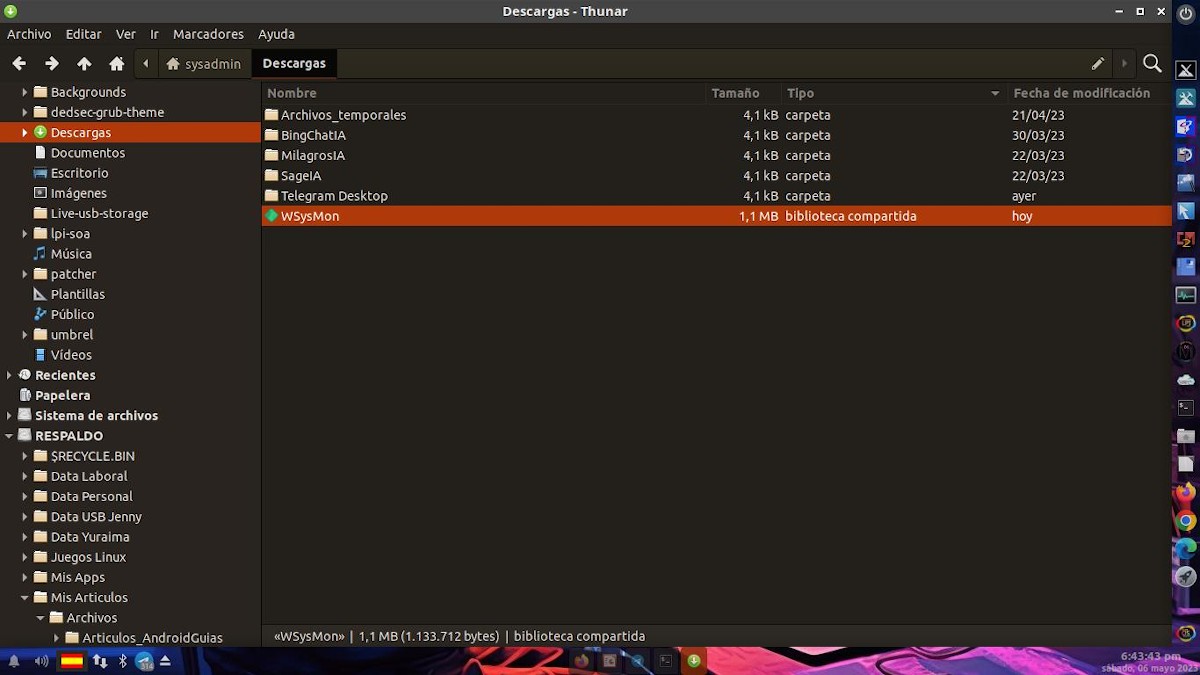This screenshot has height=675, width=1200.
Task: Click the Spanish flag keyboard layout indicator
Action: click(72, 661)
